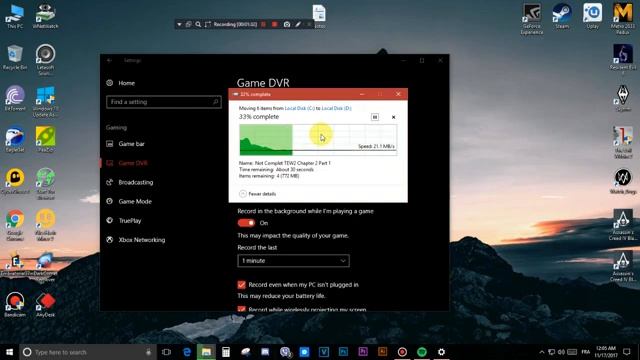Launch Uplay desktop shortcut

pyautogui.click(x=592, y=16)
